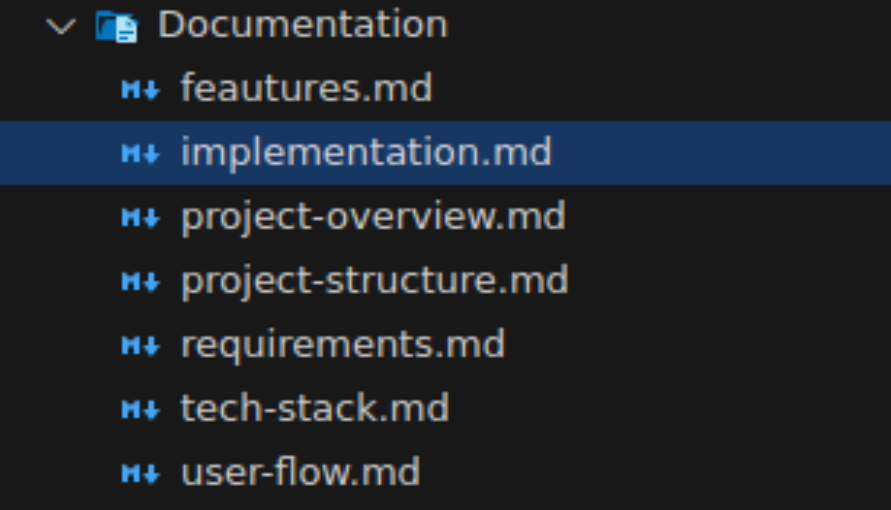Click the markdown icon beside user-flow.md

[140, 473]
